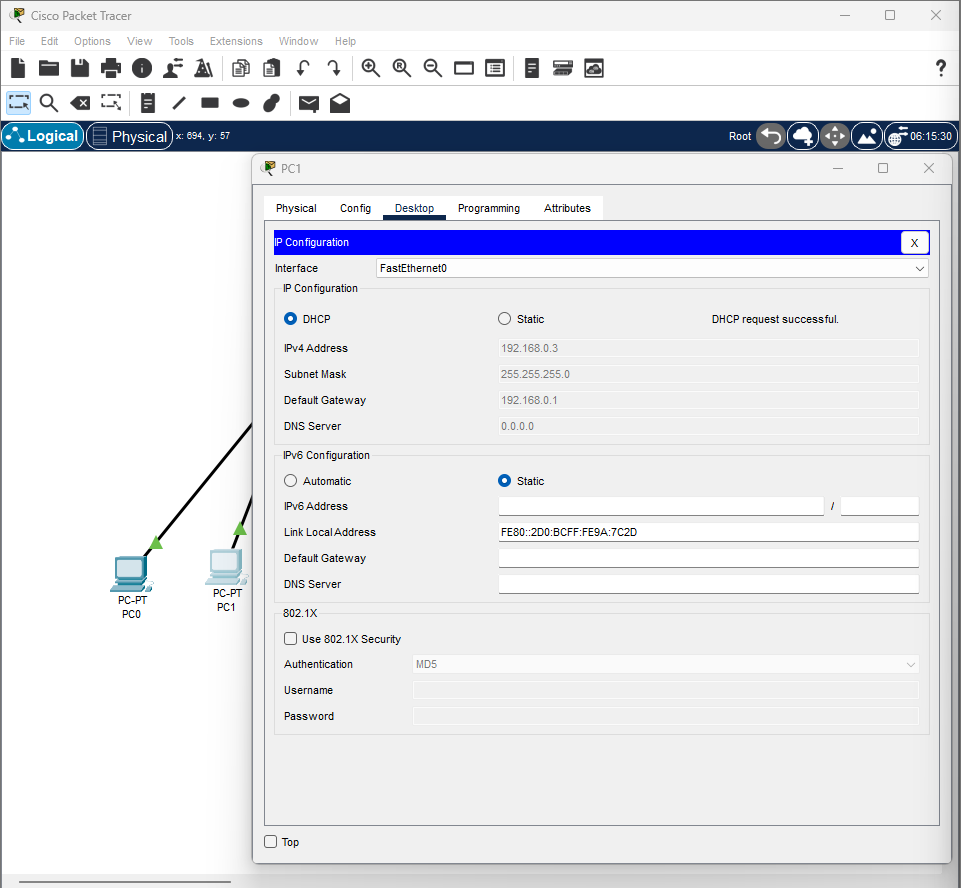Create a new cluster cloud icon
The height and width of the screenshot is (888, 961).
click(803, 136)
